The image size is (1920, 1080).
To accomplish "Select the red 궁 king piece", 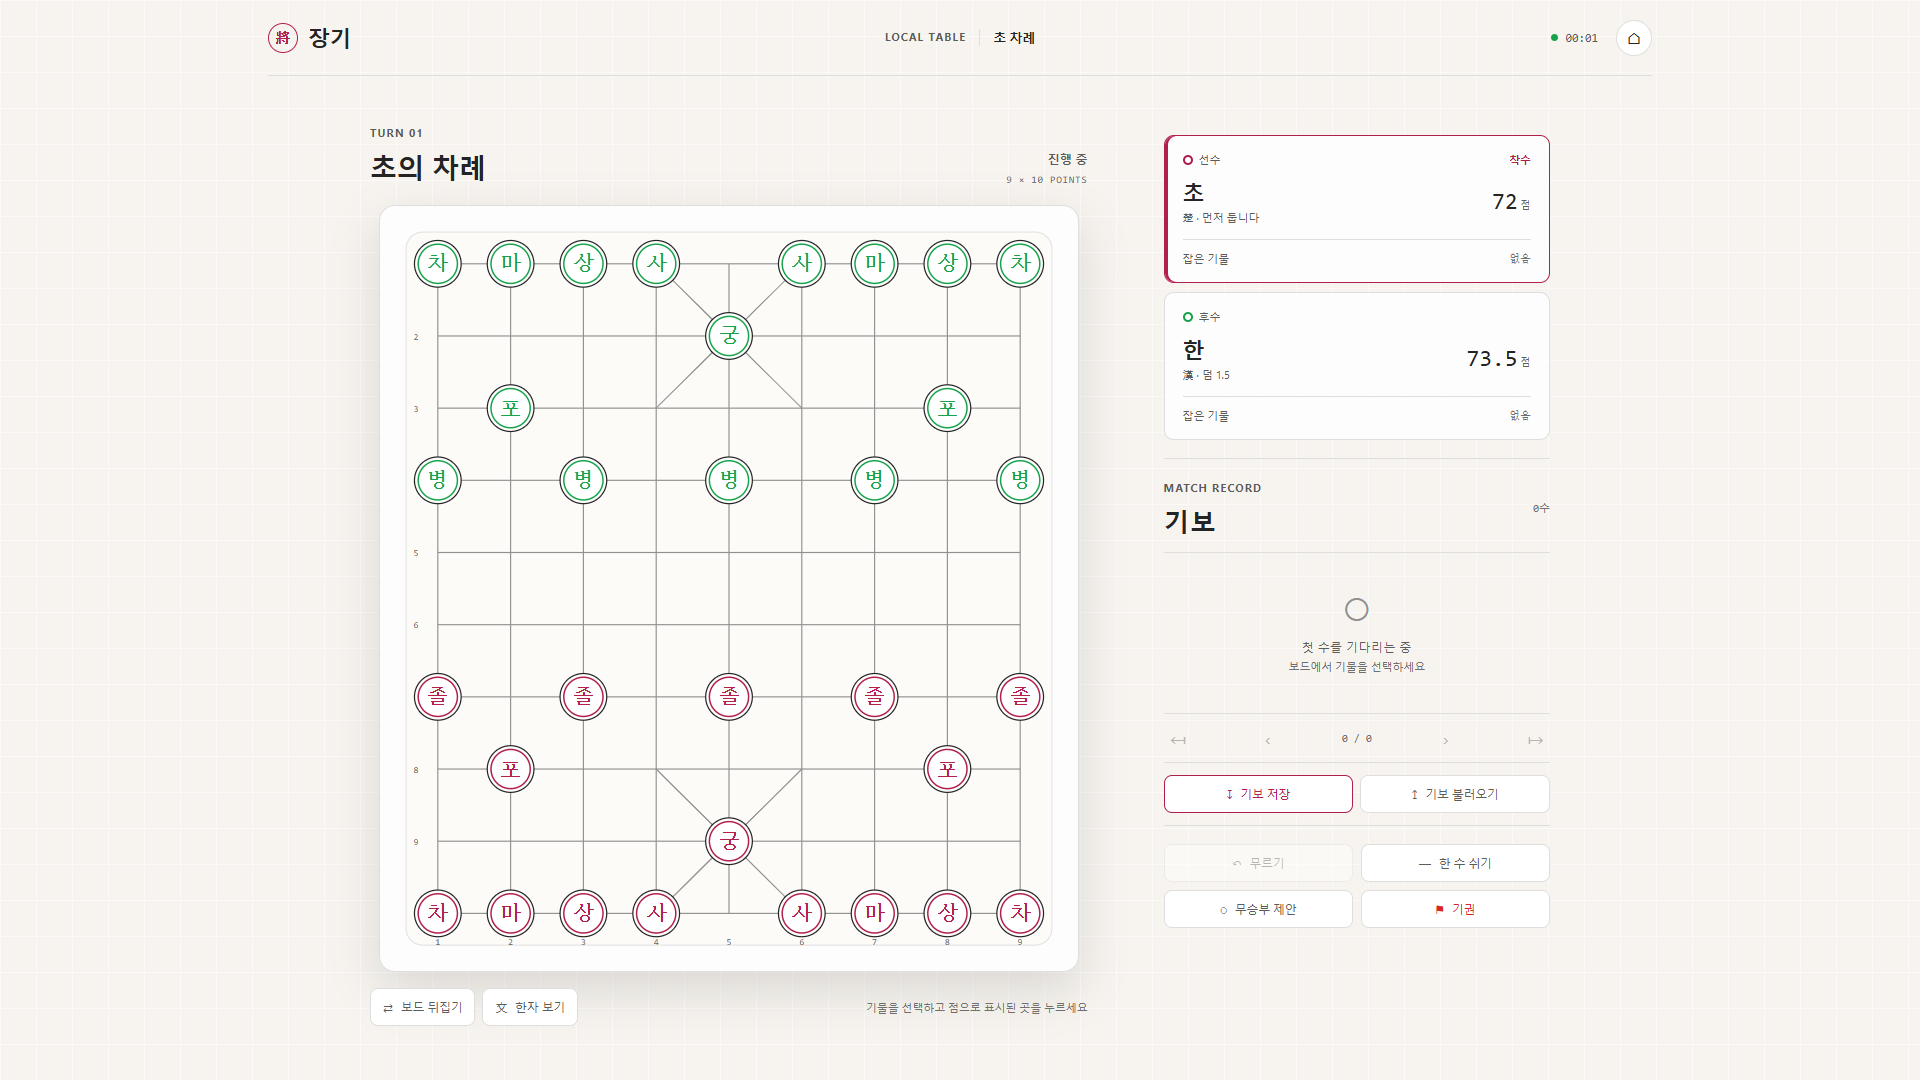I will coord(729,841).
